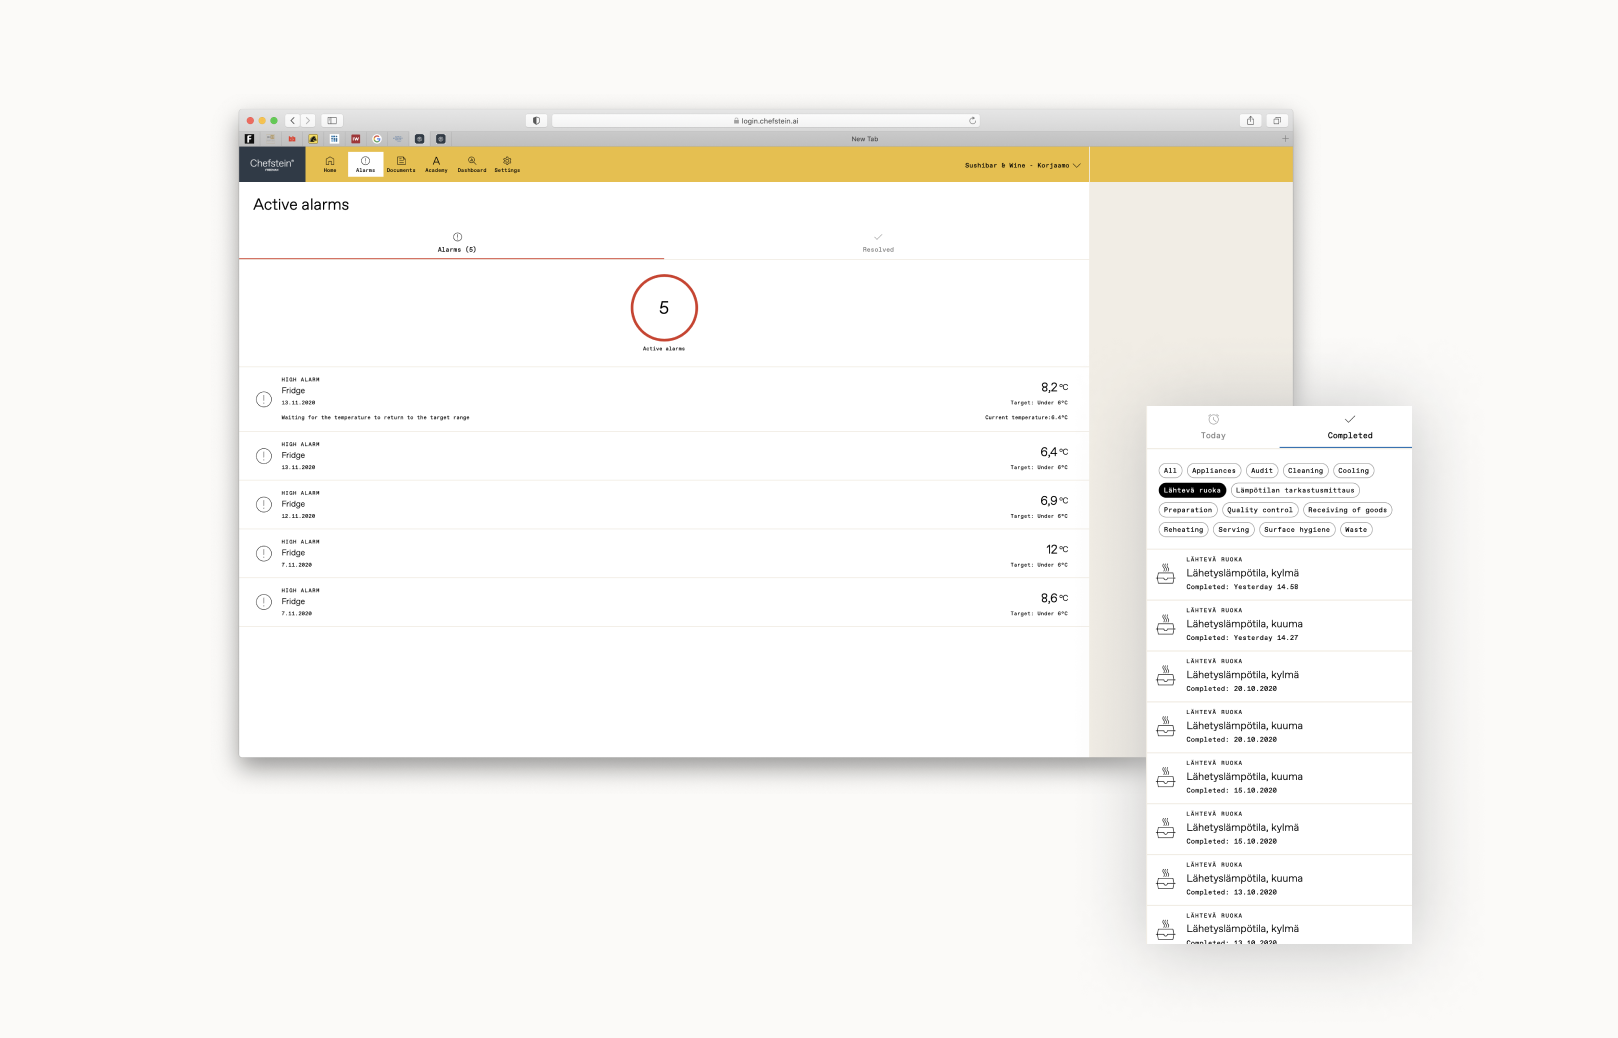Click alert icon for 12 °C fridge alarm
Image resolution: width=1618 pixels, height=1038 pixels.
point(264,553)
